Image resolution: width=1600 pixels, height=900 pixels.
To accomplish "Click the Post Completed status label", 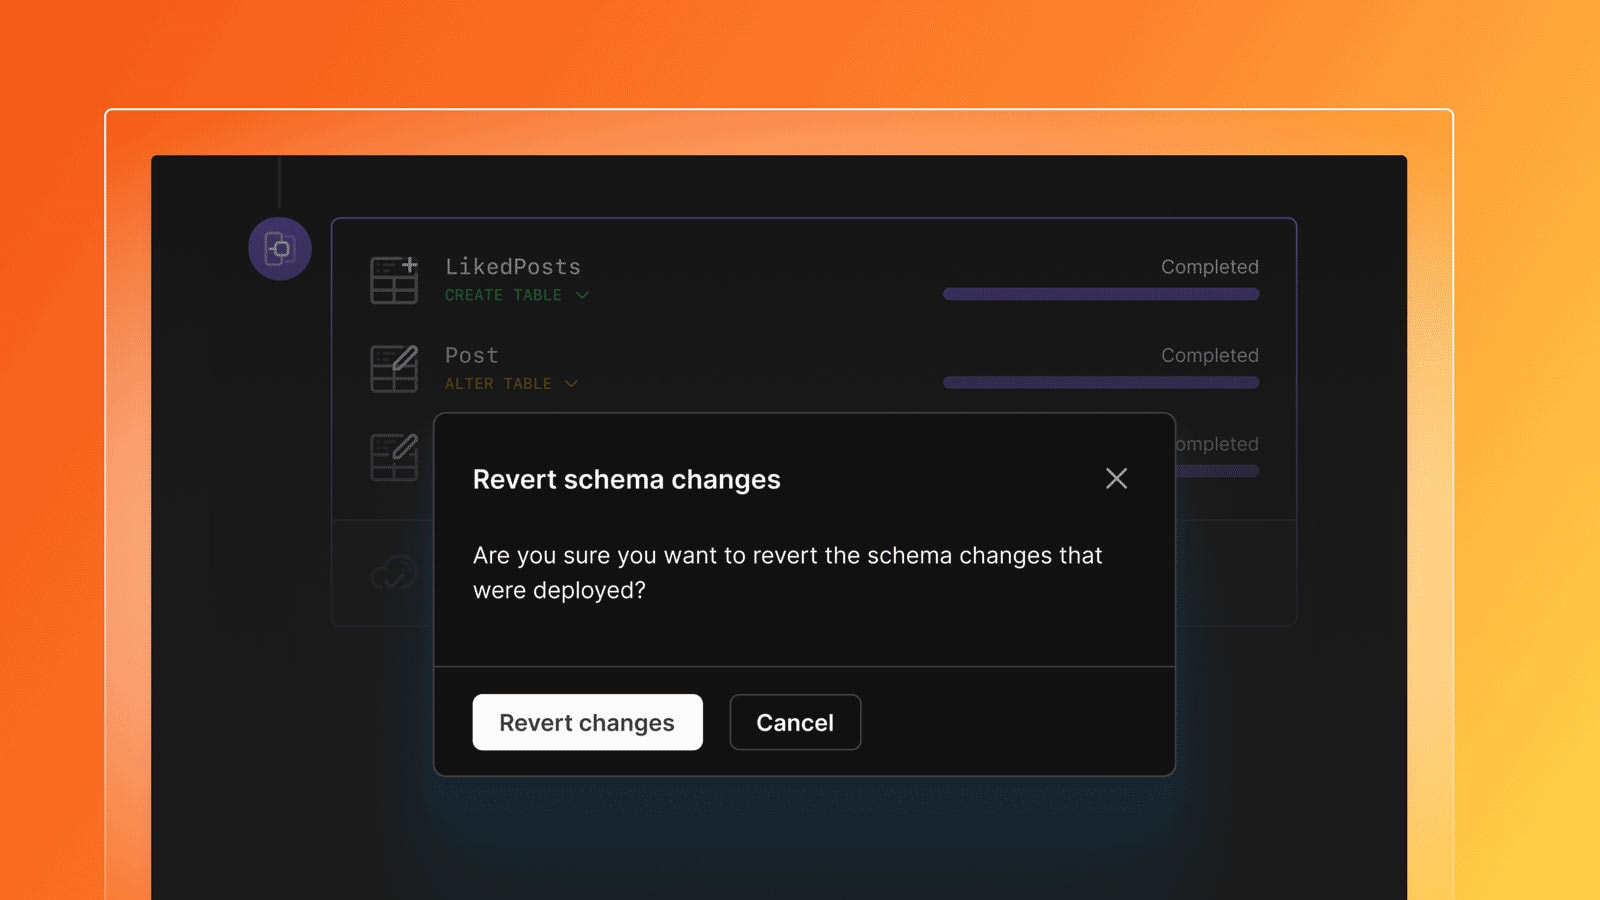I will click(1210, 355).
